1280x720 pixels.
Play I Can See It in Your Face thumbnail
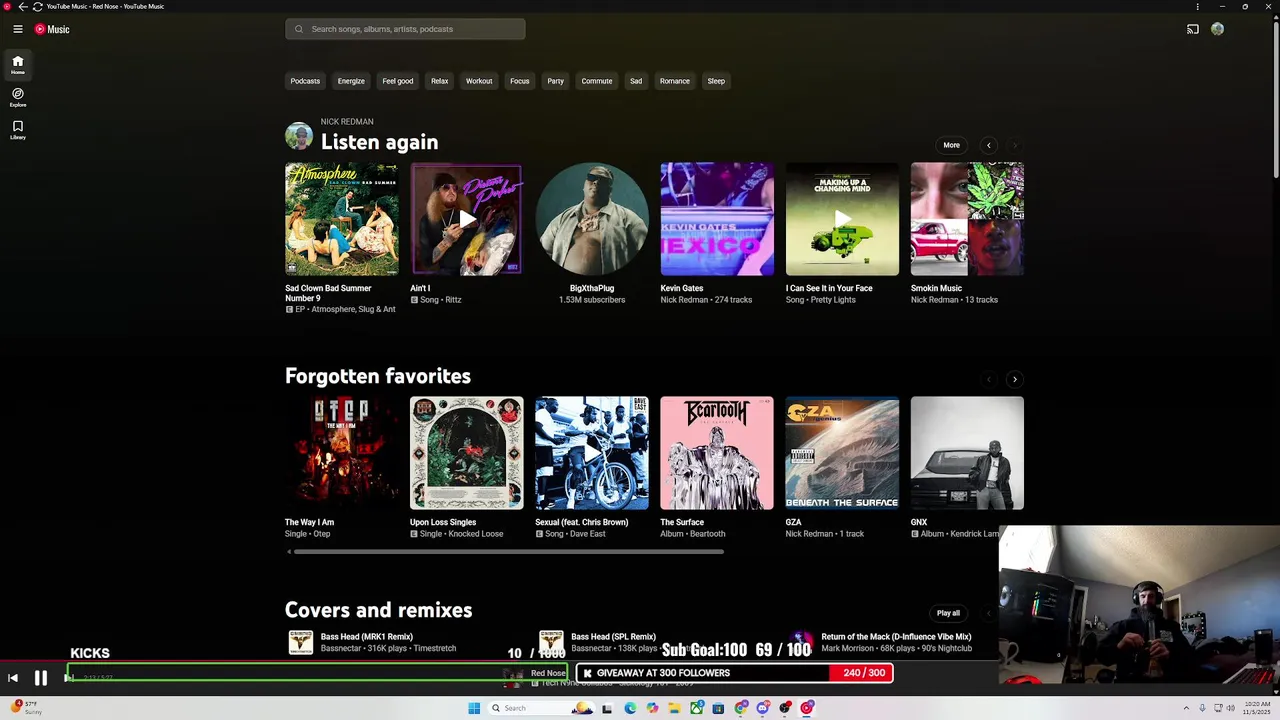(x=842, y=219)
